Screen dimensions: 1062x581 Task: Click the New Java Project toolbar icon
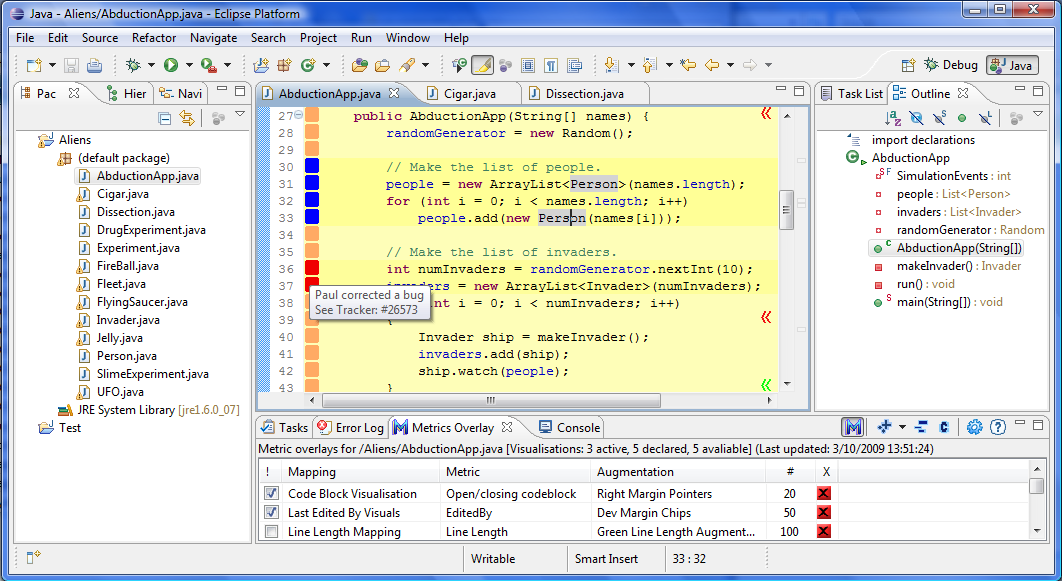pyautogui.click(x=261, y=65)
